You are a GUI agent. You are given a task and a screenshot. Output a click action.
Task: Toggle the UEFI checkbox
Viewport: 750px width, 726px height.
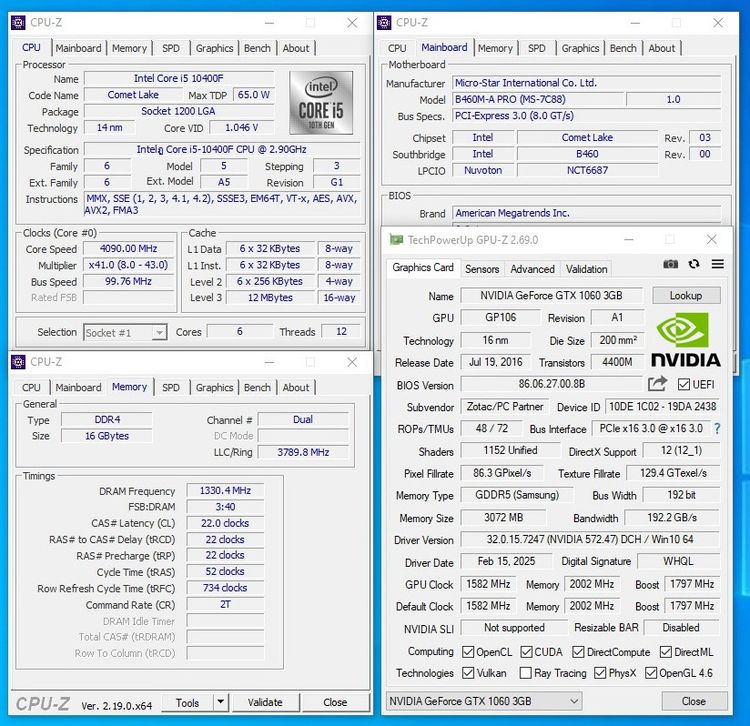684,384
